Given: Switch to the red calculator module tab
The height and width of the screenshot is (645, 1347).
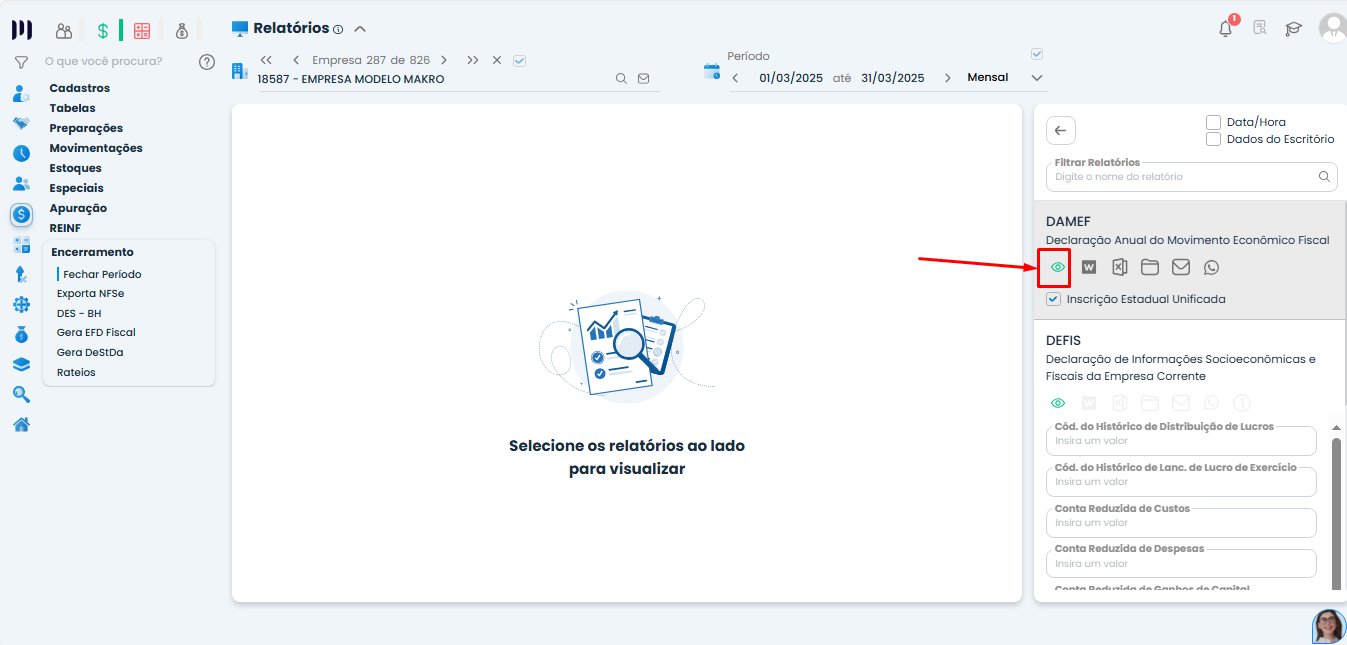Looking at the screenshot, I should click(142, 31).
